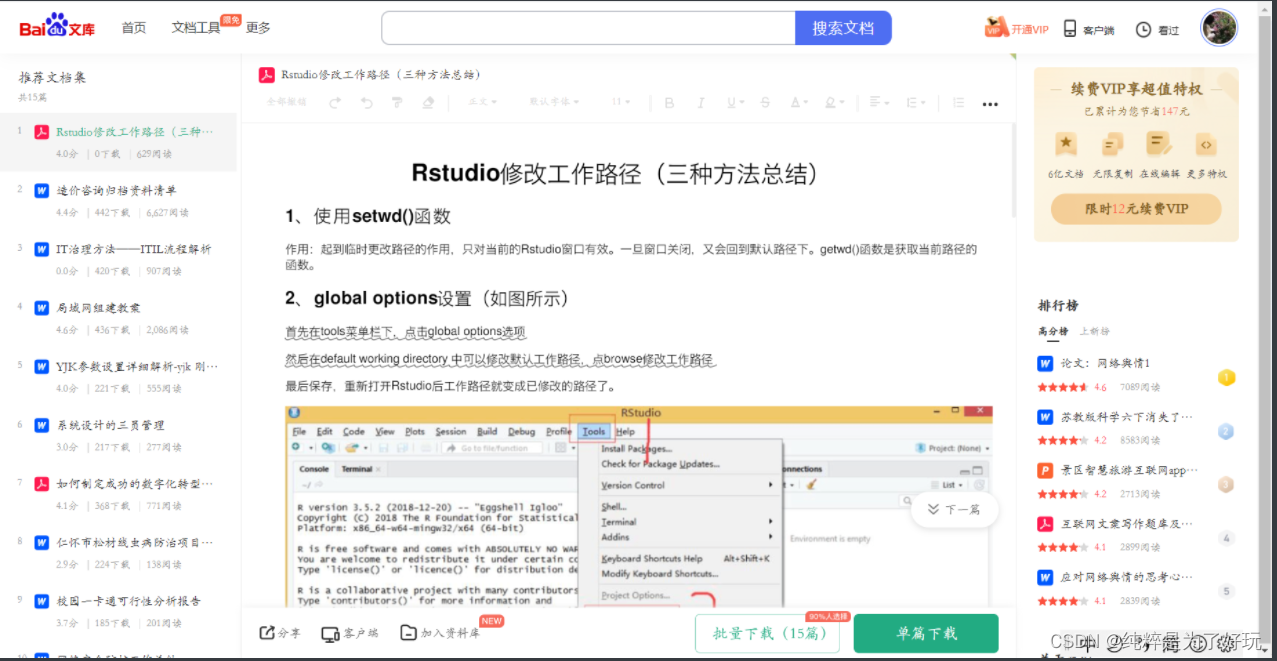The width and height of the screenshot is (1277, 661).
Task: Click 批量下载（15篇）button
Action: 767,633
